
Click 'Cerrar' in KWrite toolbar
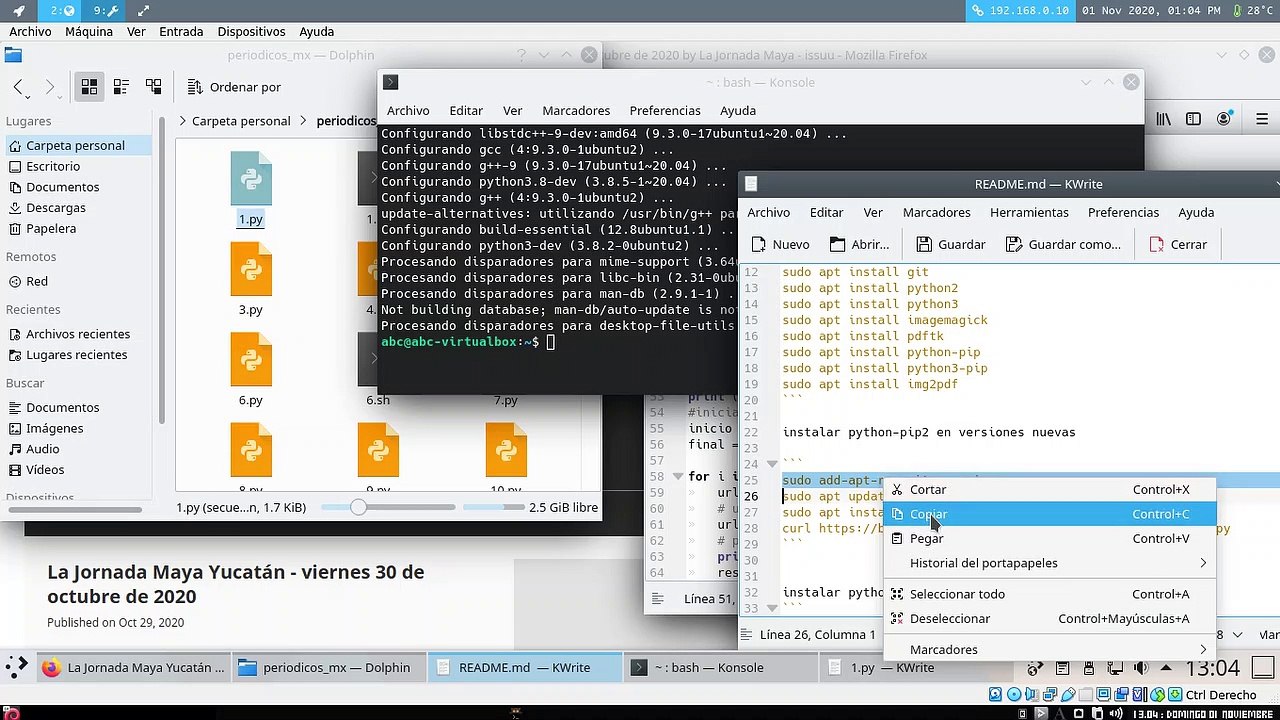(1178, 244)
